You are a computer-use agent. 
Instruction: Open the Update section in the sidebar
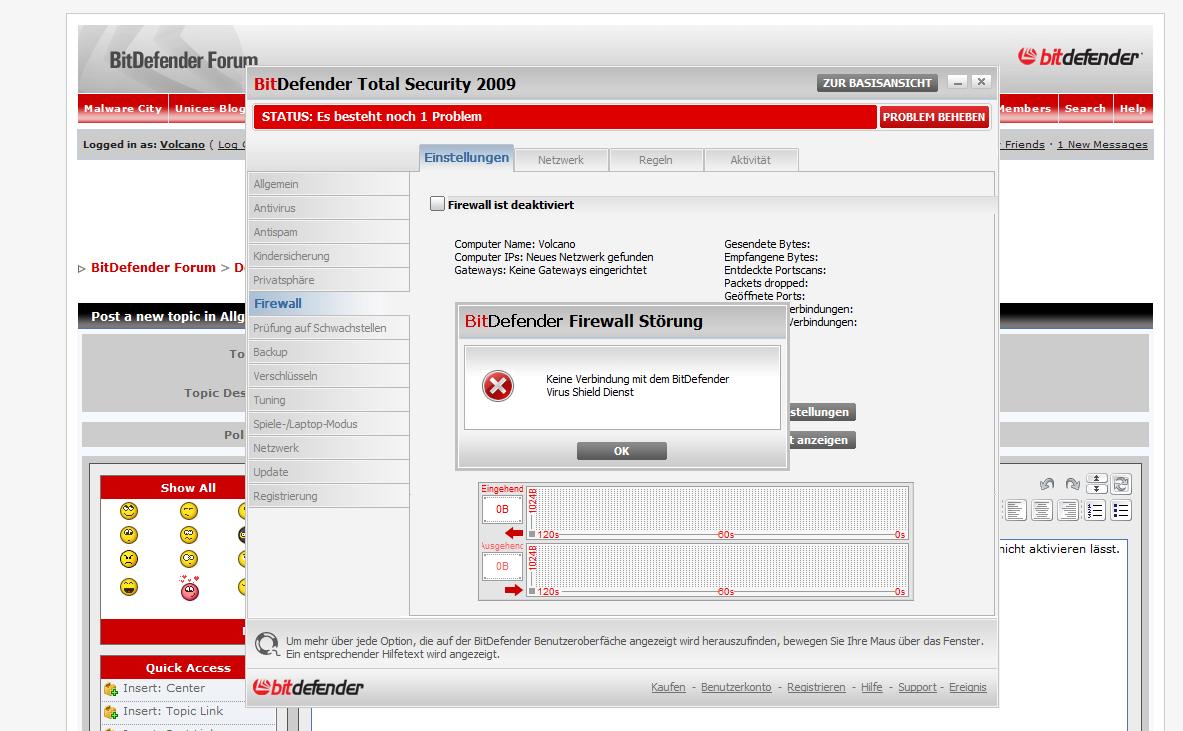tap(329, 472)
